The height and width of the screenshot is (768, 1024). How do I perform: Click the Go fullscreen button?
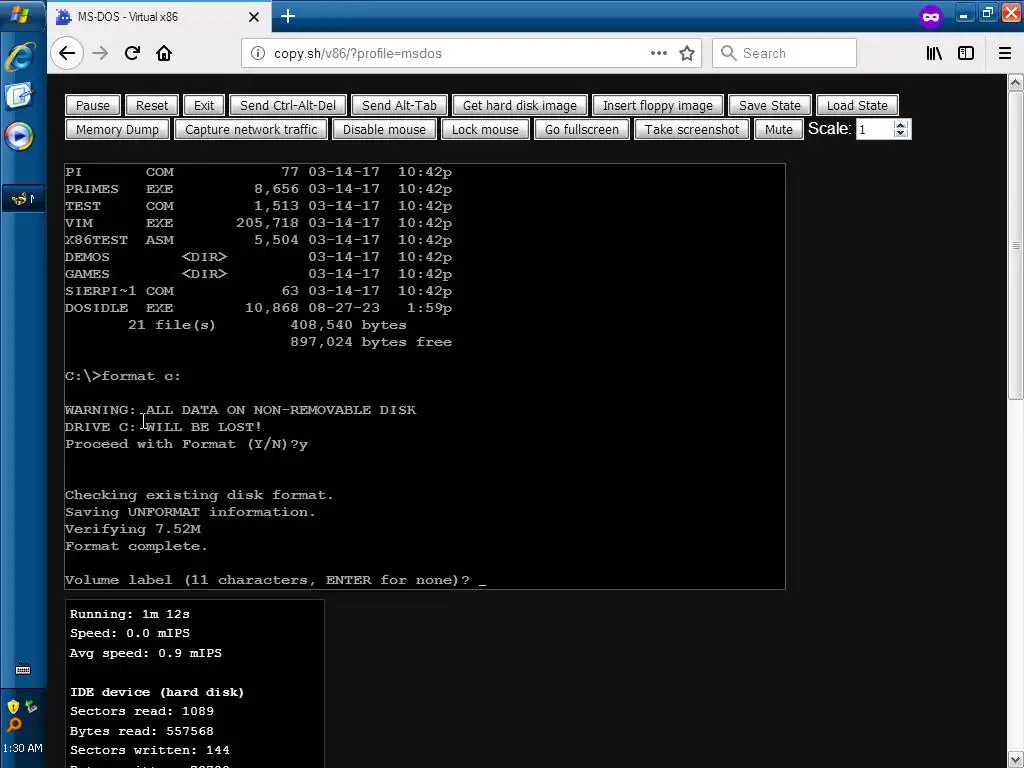coord(581,129)
